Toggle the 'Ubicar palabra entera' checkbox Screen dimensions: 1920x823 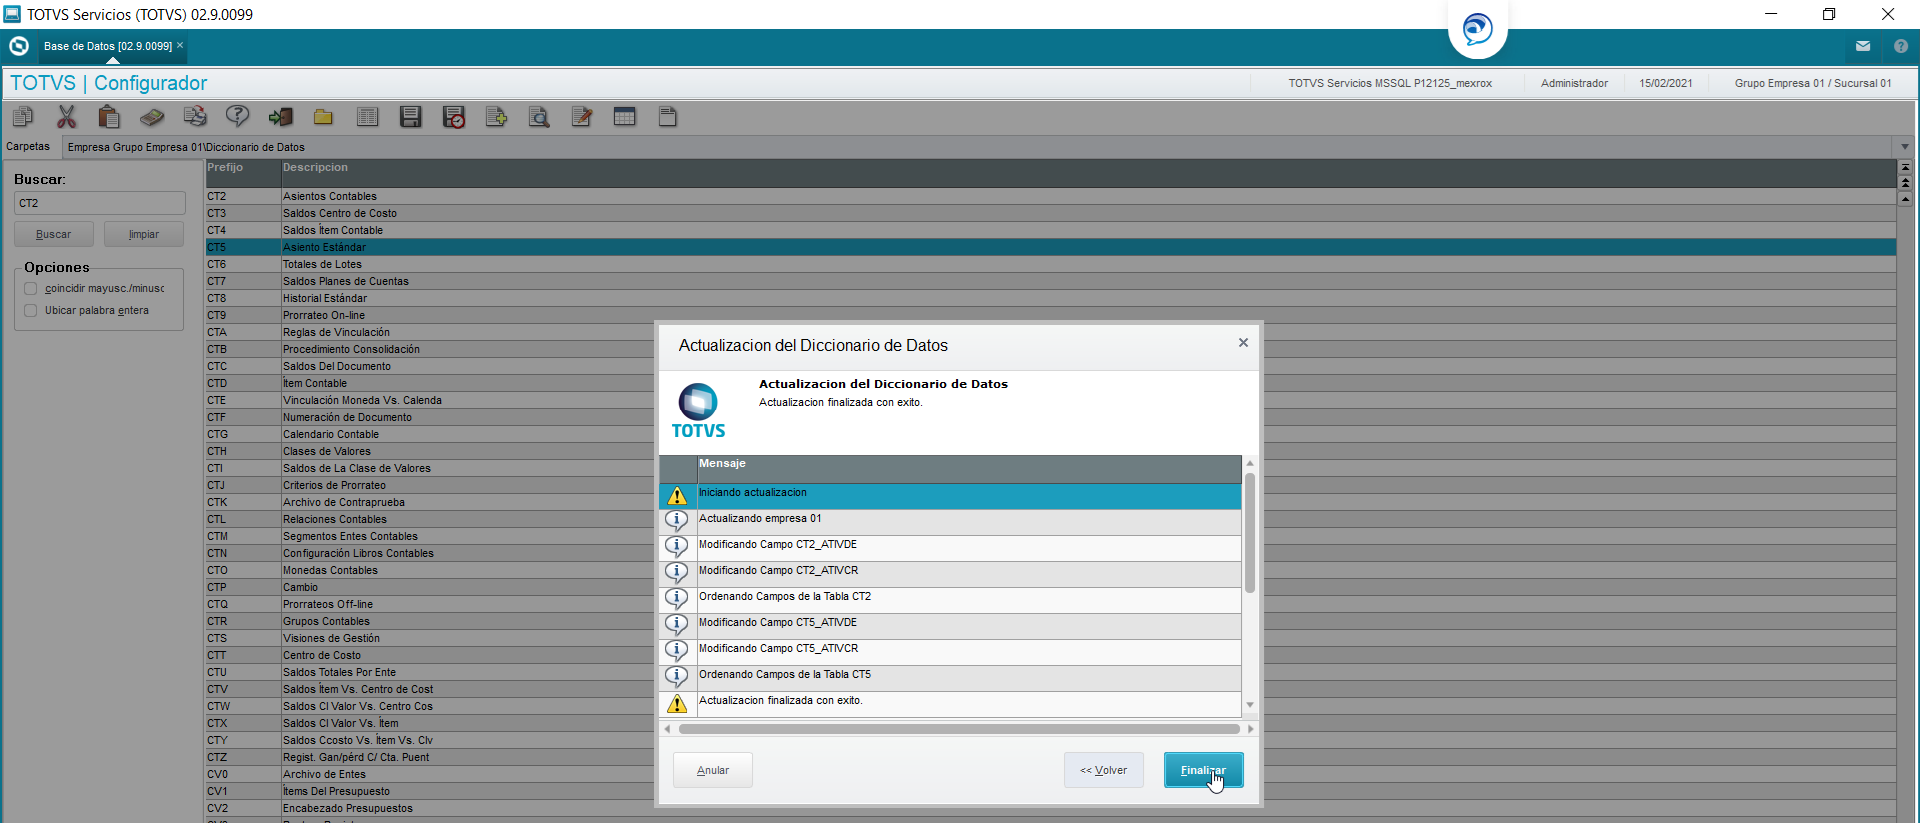(31, 311)
